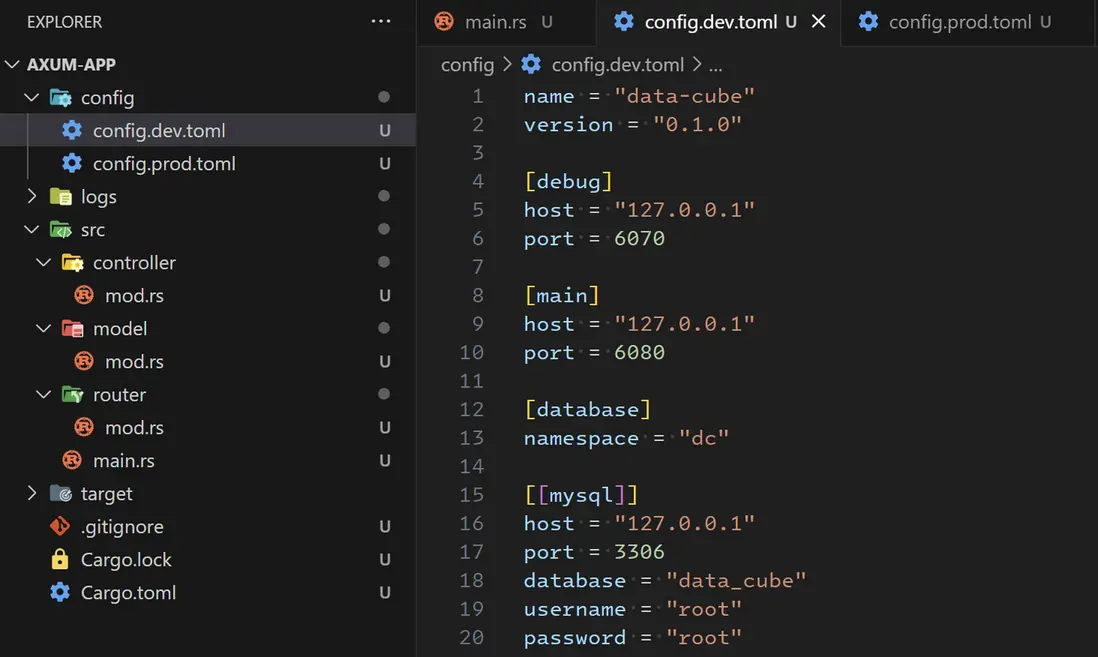Click the logs folder icon

point(60,197)
